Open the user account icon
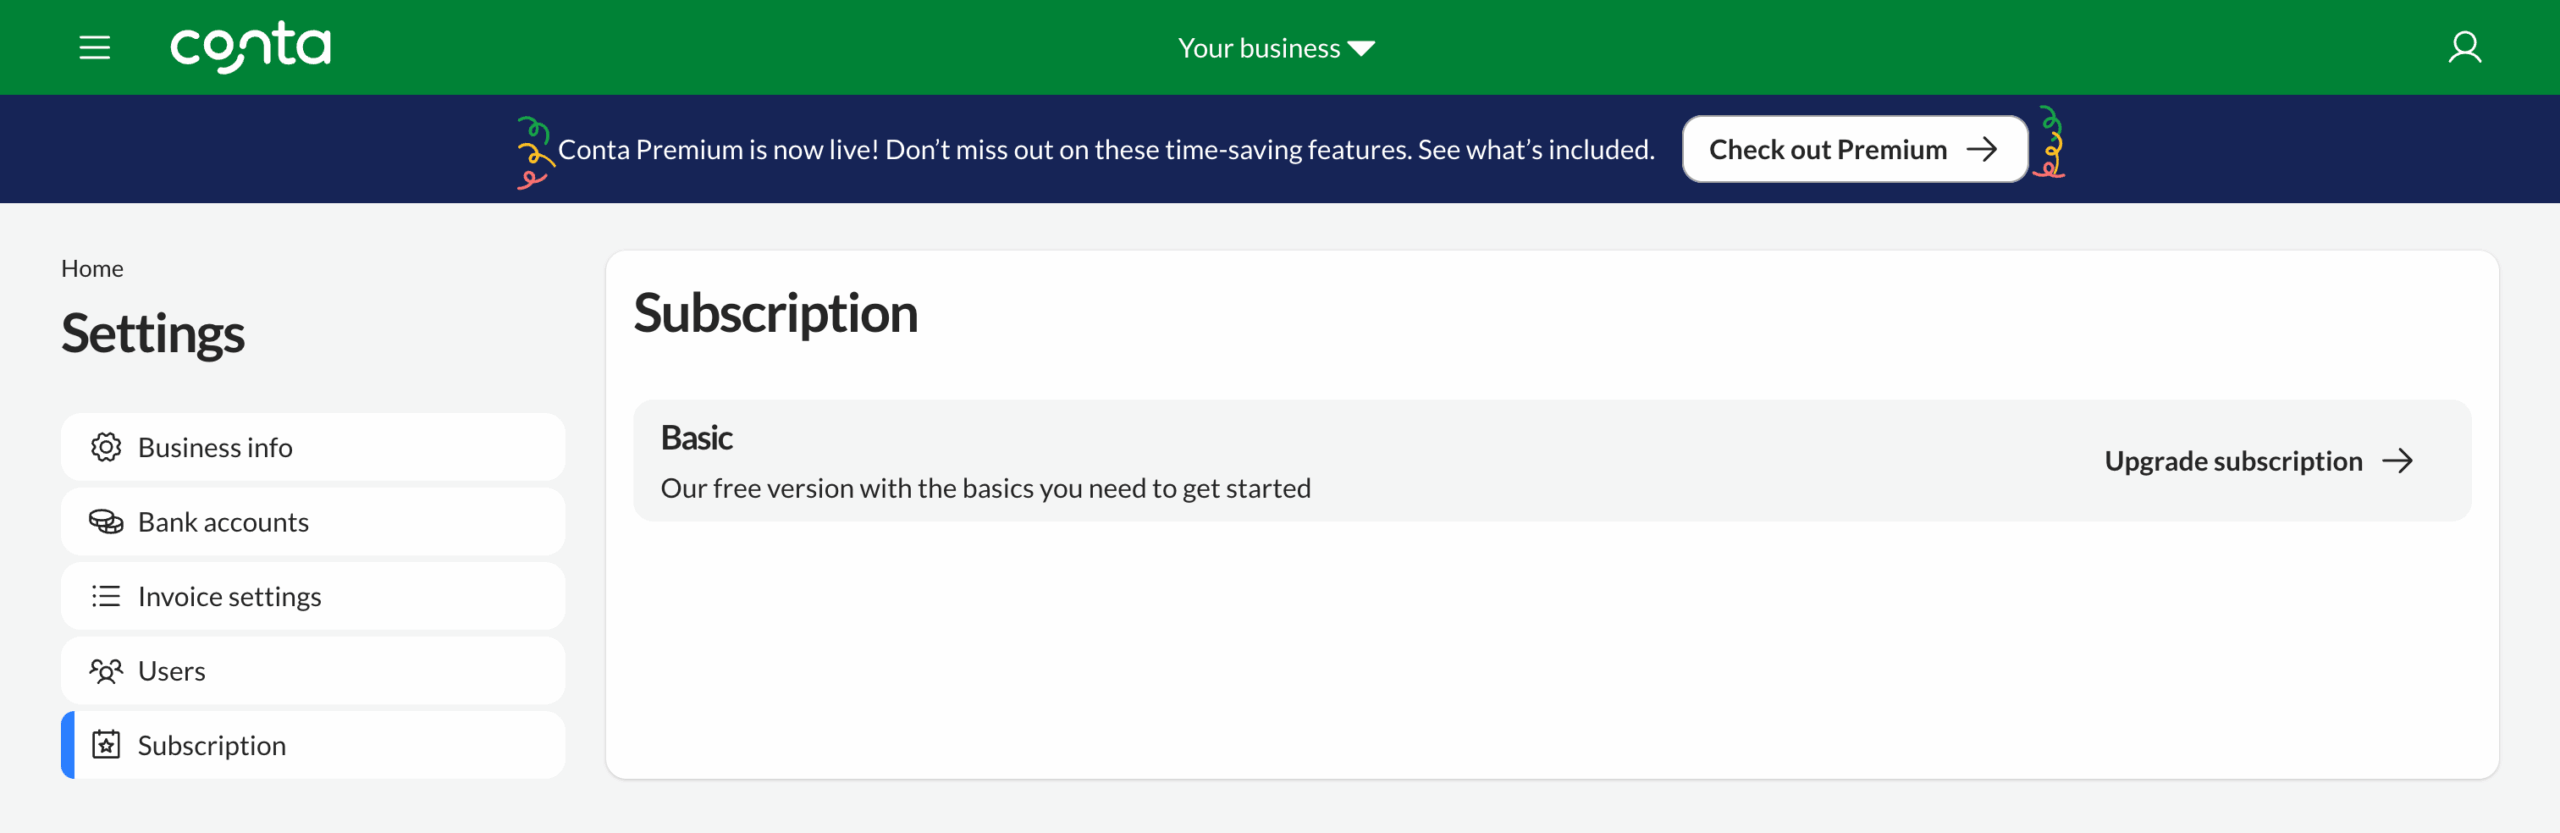2560x833 pixels. pos(2465,47)
